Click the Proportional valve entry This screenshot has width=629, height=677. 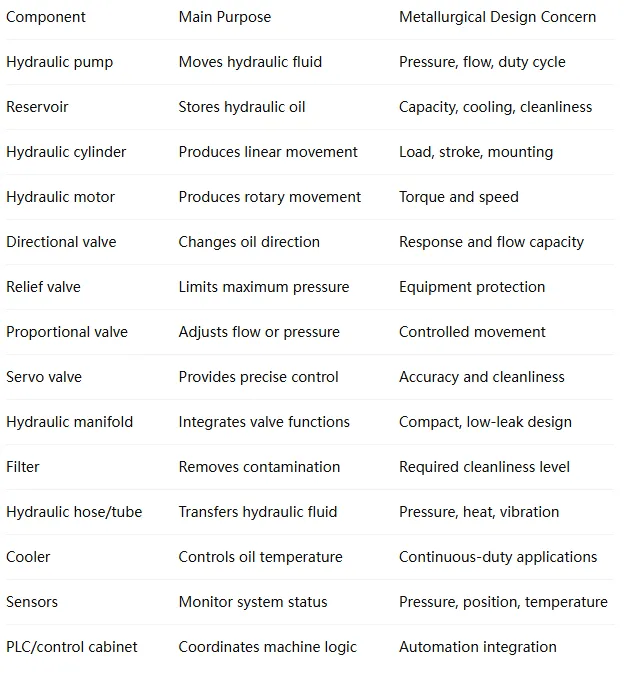point(67,332)
